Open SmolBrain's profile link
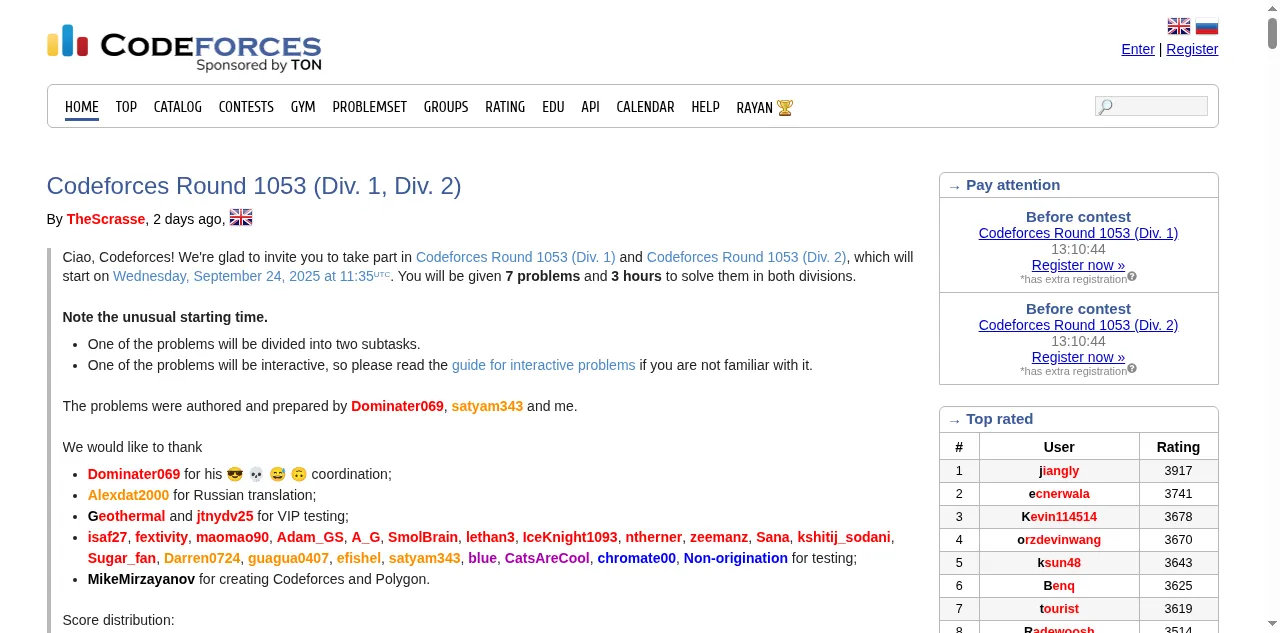This screenshot has width=1280, height=633. pos(423,537)
